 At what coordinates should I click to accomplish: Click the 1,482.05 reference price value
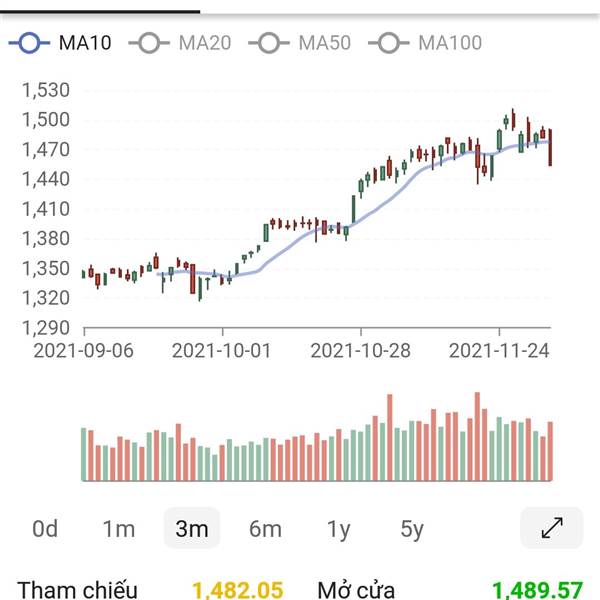(238, 590)
